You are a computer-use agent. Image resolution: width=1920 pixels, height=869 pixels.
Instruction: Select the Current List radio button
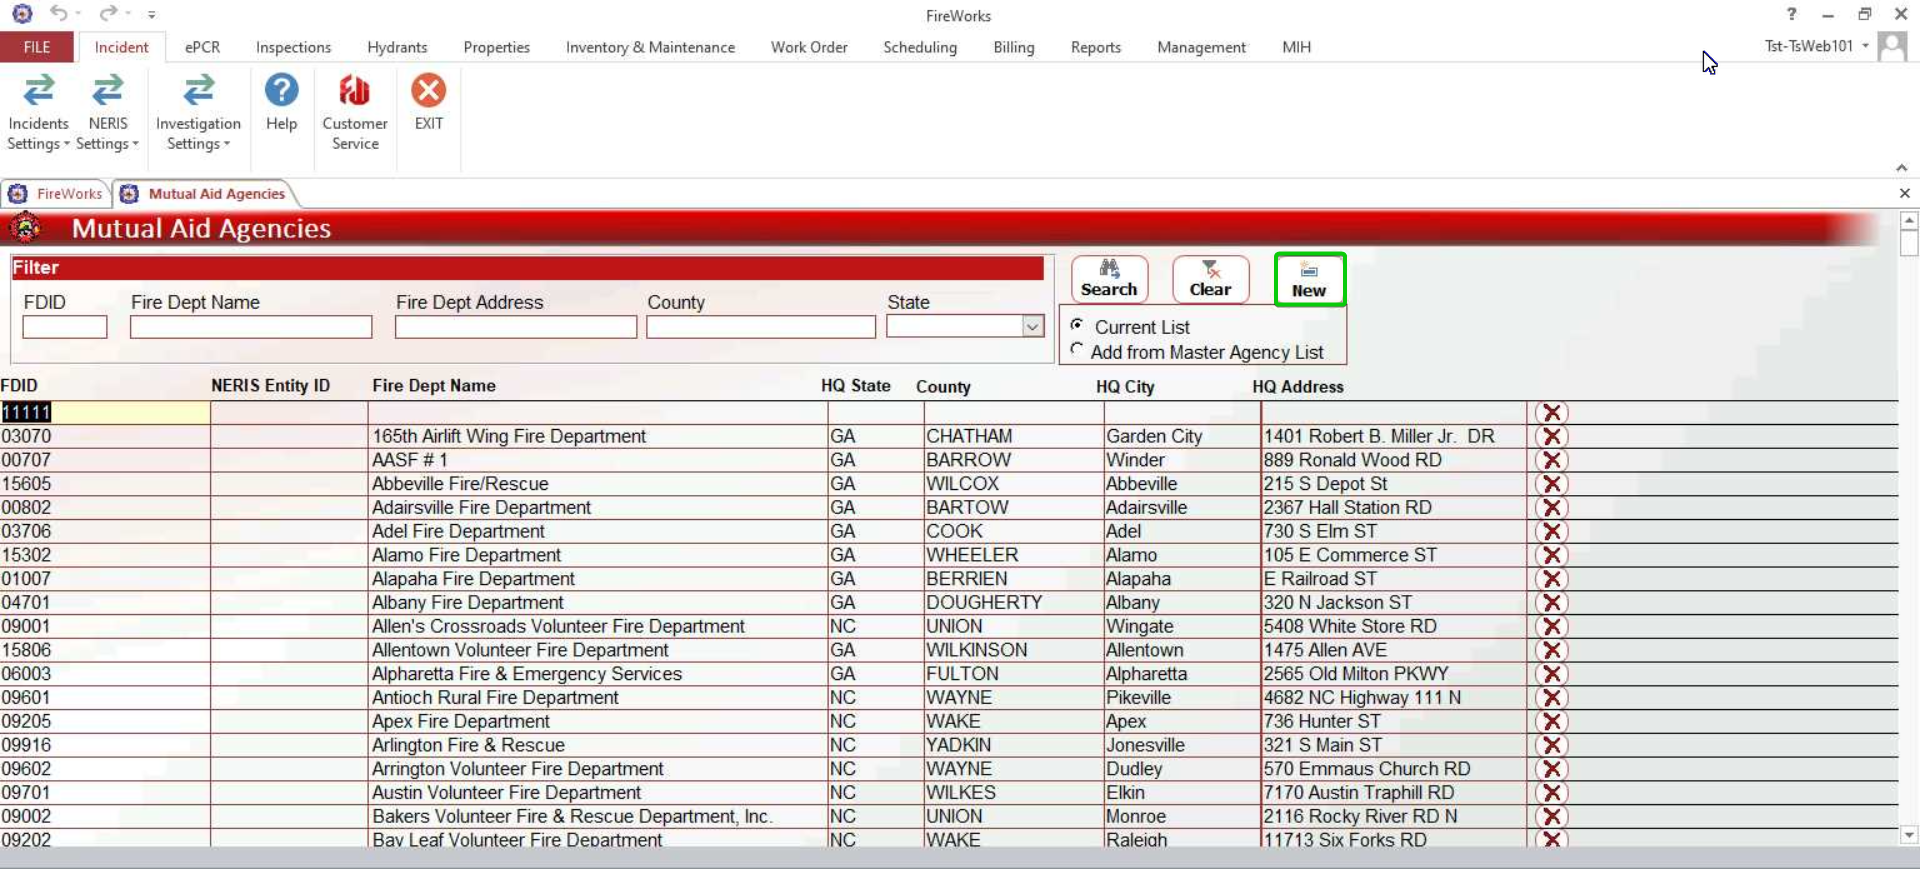(1077, 325)
